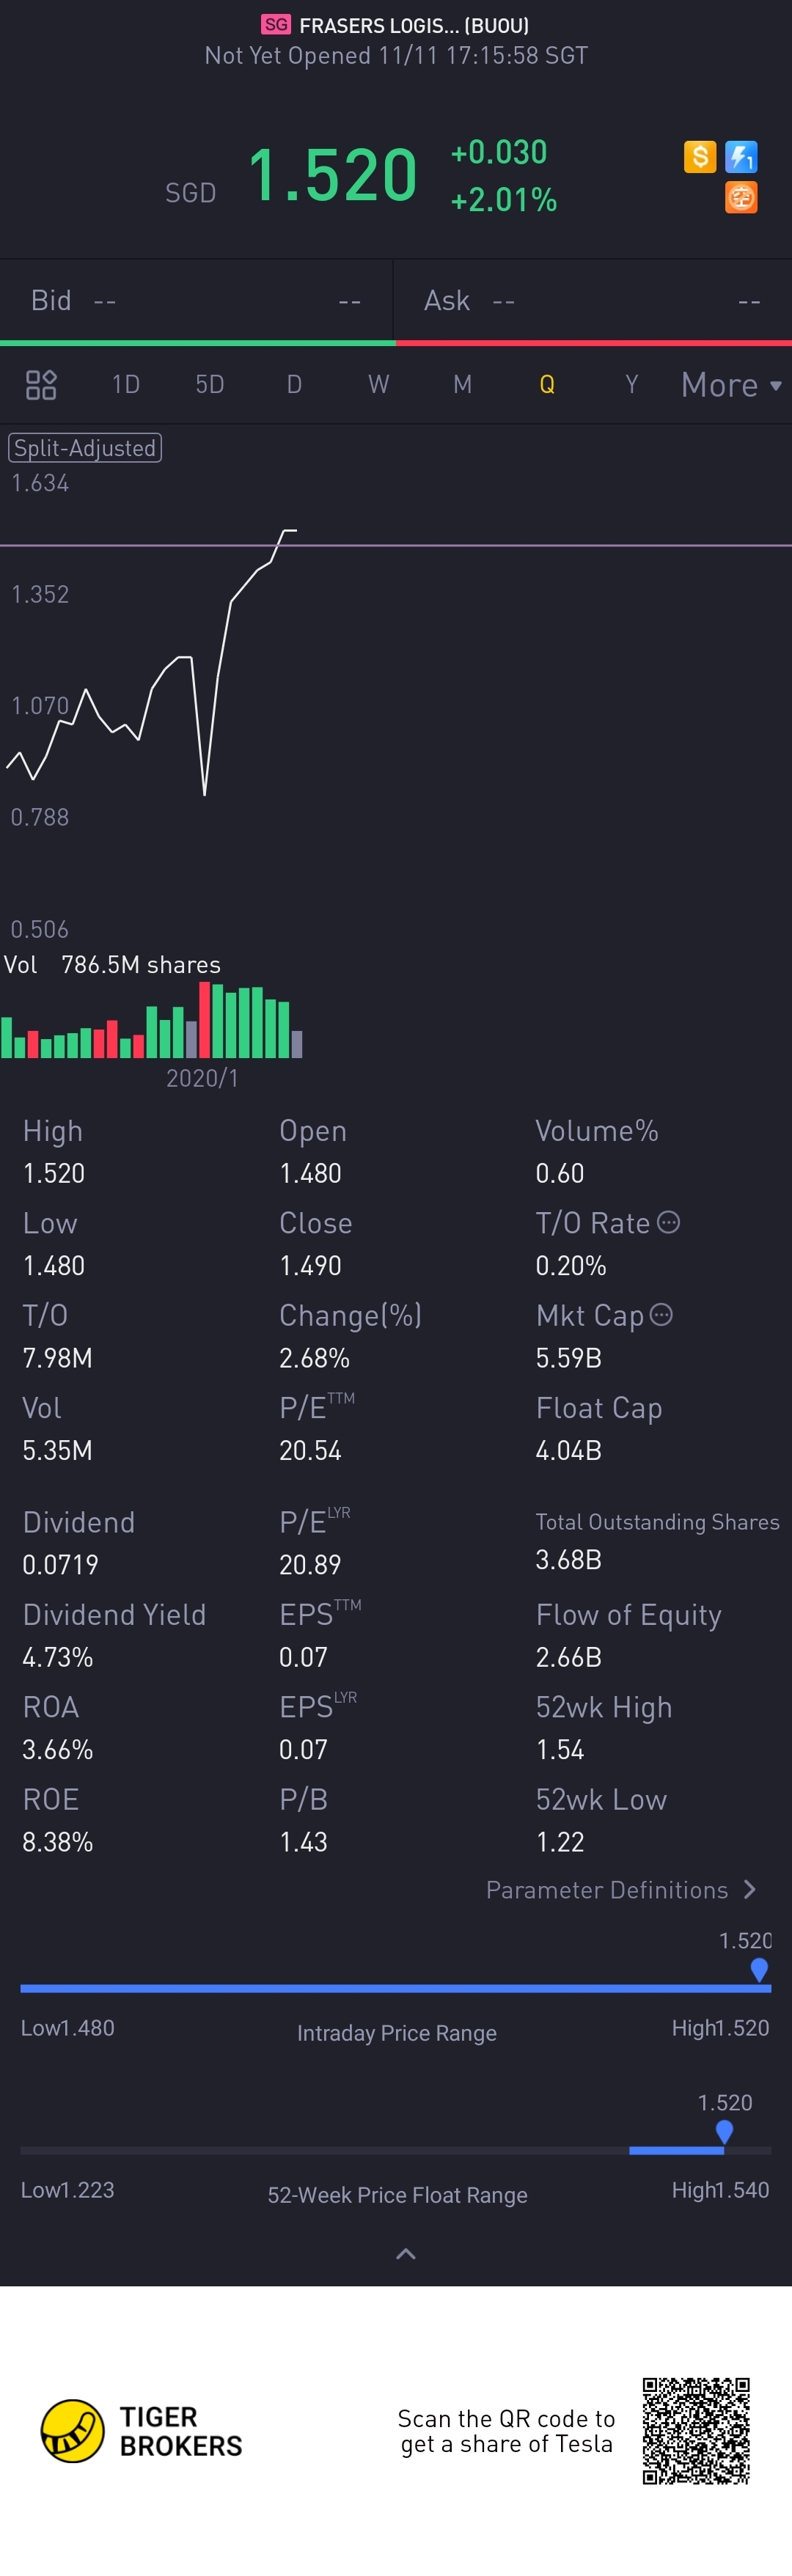Tap the 52-week range marker at 1.520
Image resolution: width=792 pixels, height=2576 pixels.
click(x=725, y=2132)
